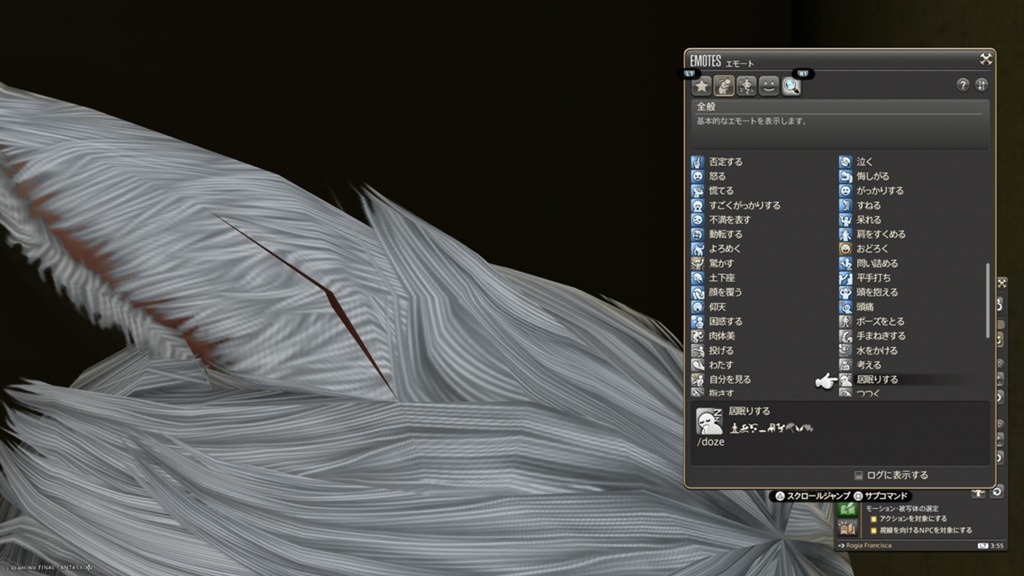Click the 土下座 emote icon
This screenshot has height=576, width=1024.
click(x=697, y=278)
